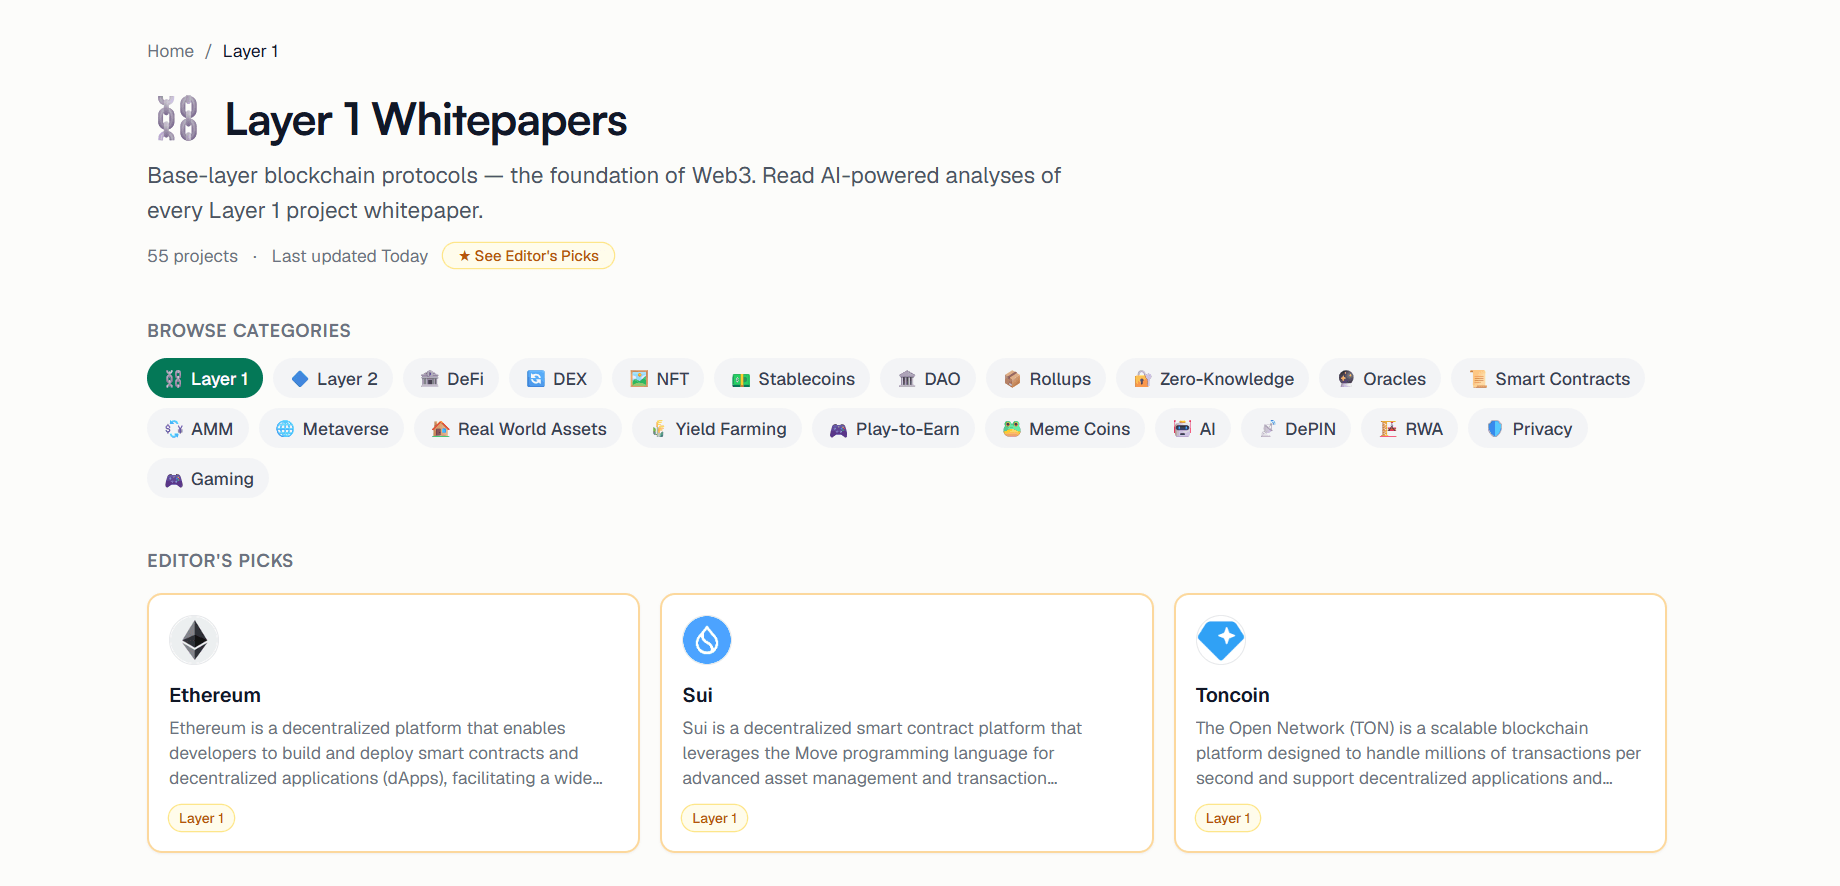Click the Sui droplet logo
1840x886 pixels.
(707, 640)
